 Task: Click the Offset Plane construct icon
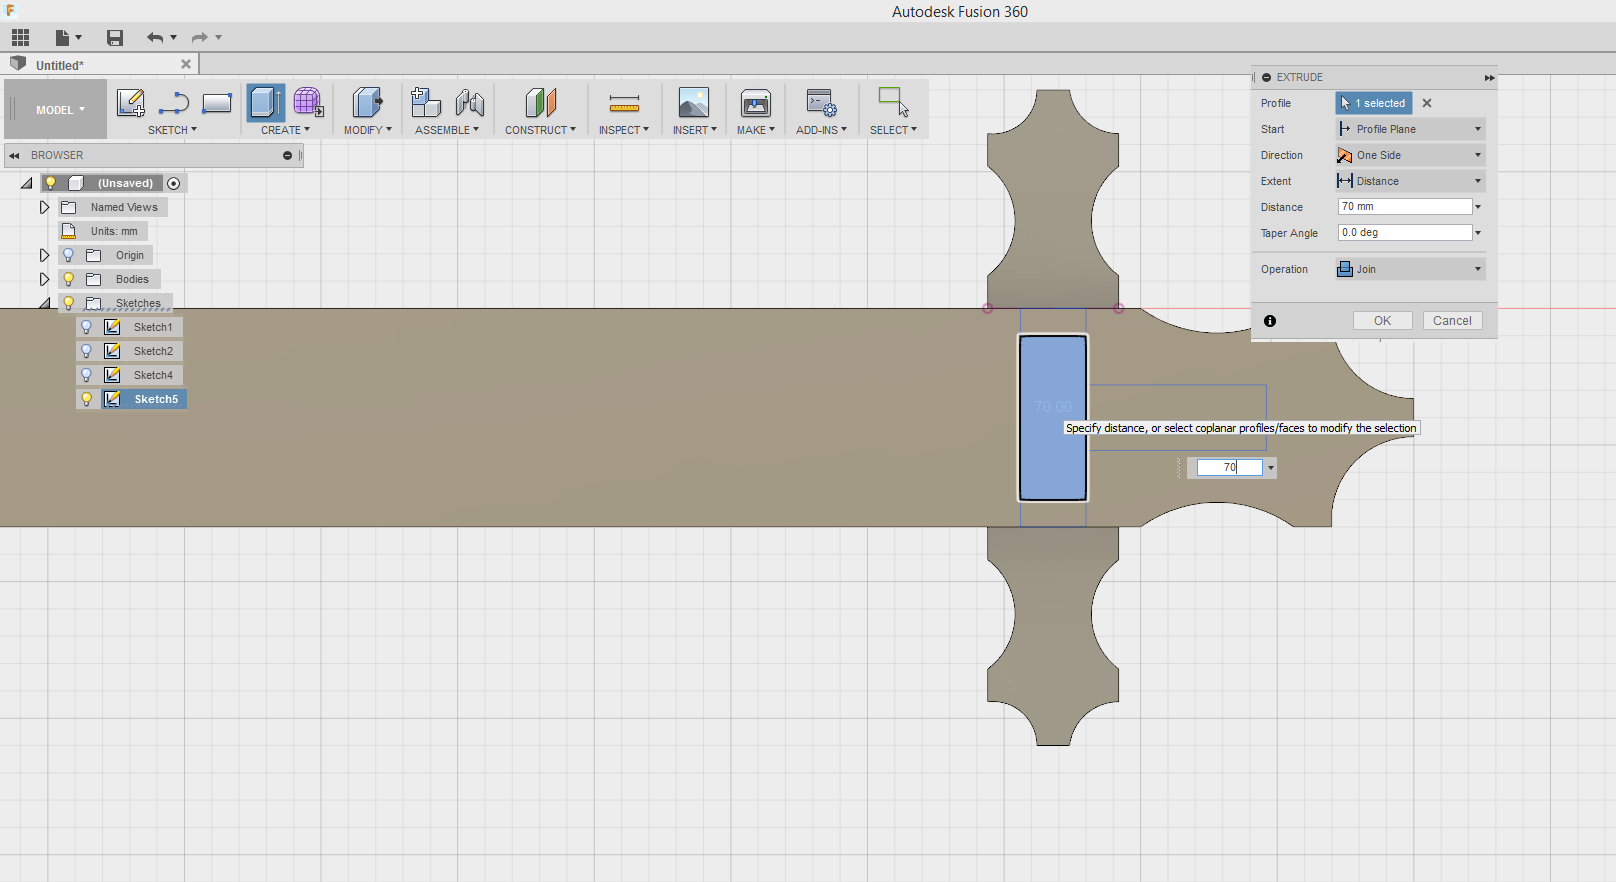click(540, 103)
